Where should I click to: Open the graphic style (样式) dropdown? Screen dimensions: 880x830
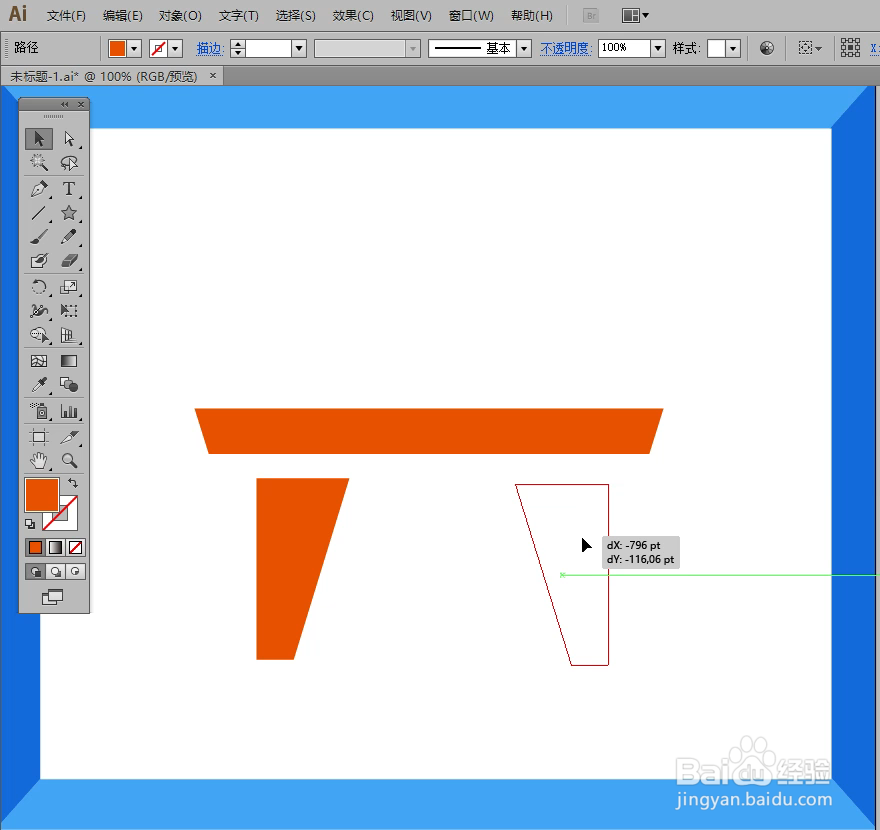tap(732, 49)
